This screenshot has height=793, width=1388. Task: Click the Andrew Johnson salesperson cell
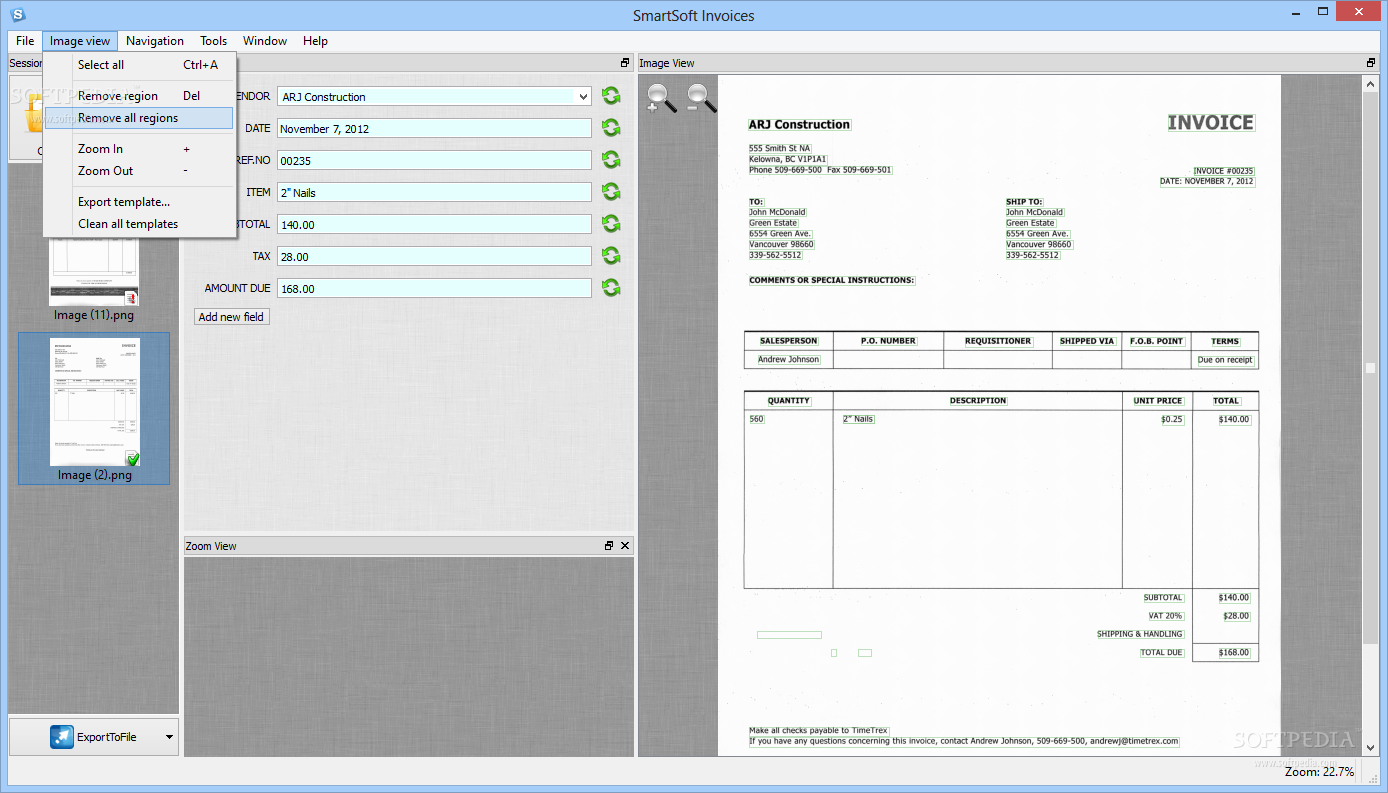click(789, 360)
